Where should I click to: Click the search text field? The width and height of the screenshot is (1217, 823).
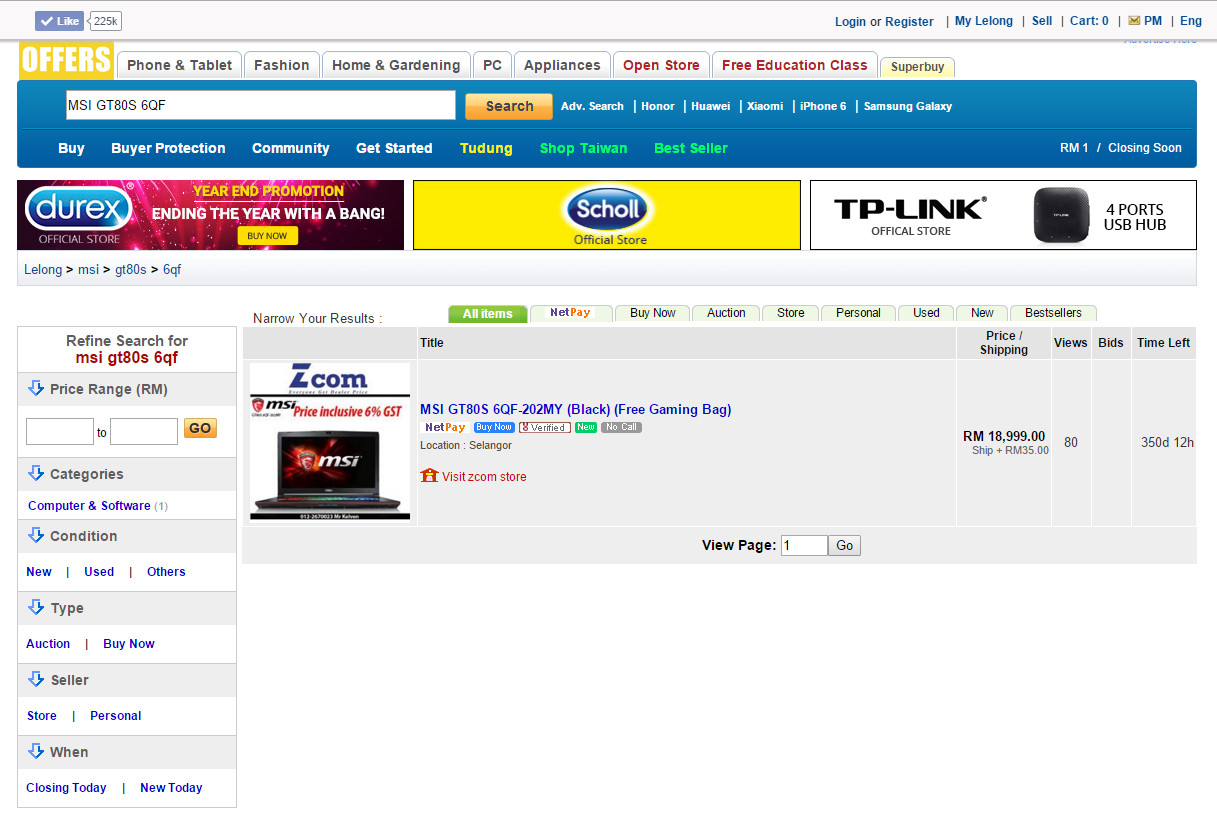[260, 105]
